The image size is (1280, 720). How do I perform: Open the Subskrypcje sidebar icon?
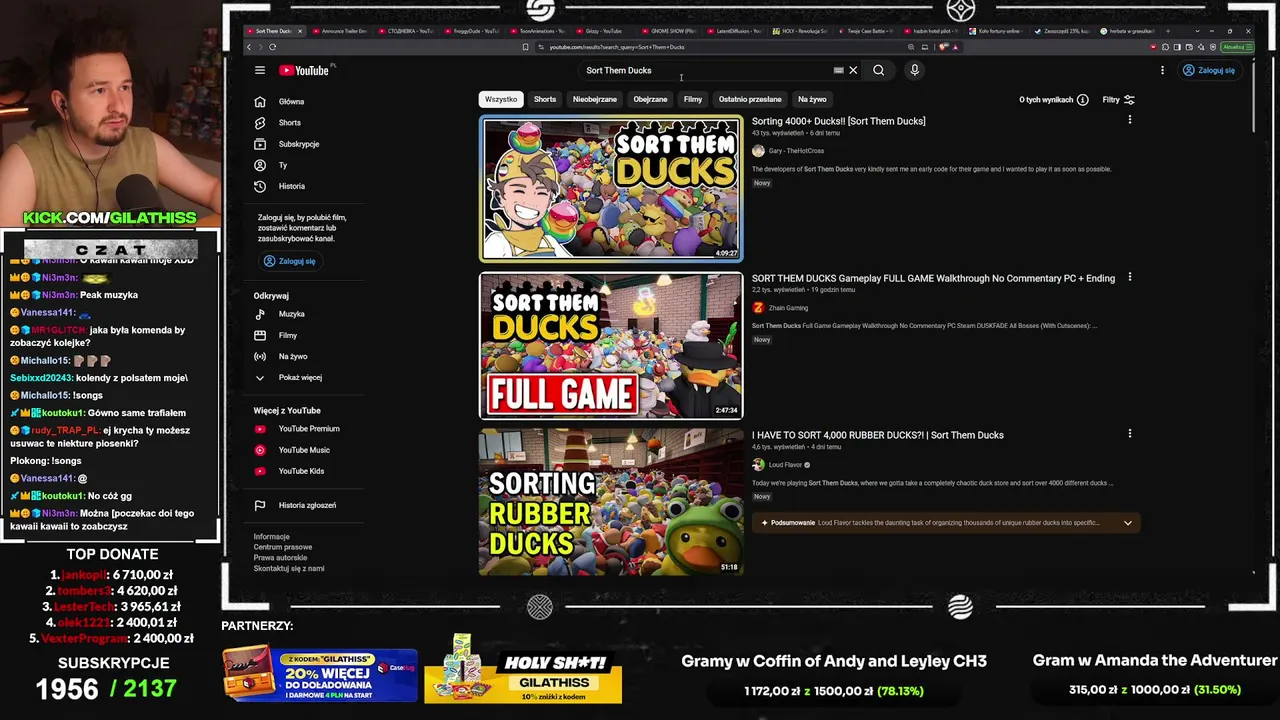260,144
